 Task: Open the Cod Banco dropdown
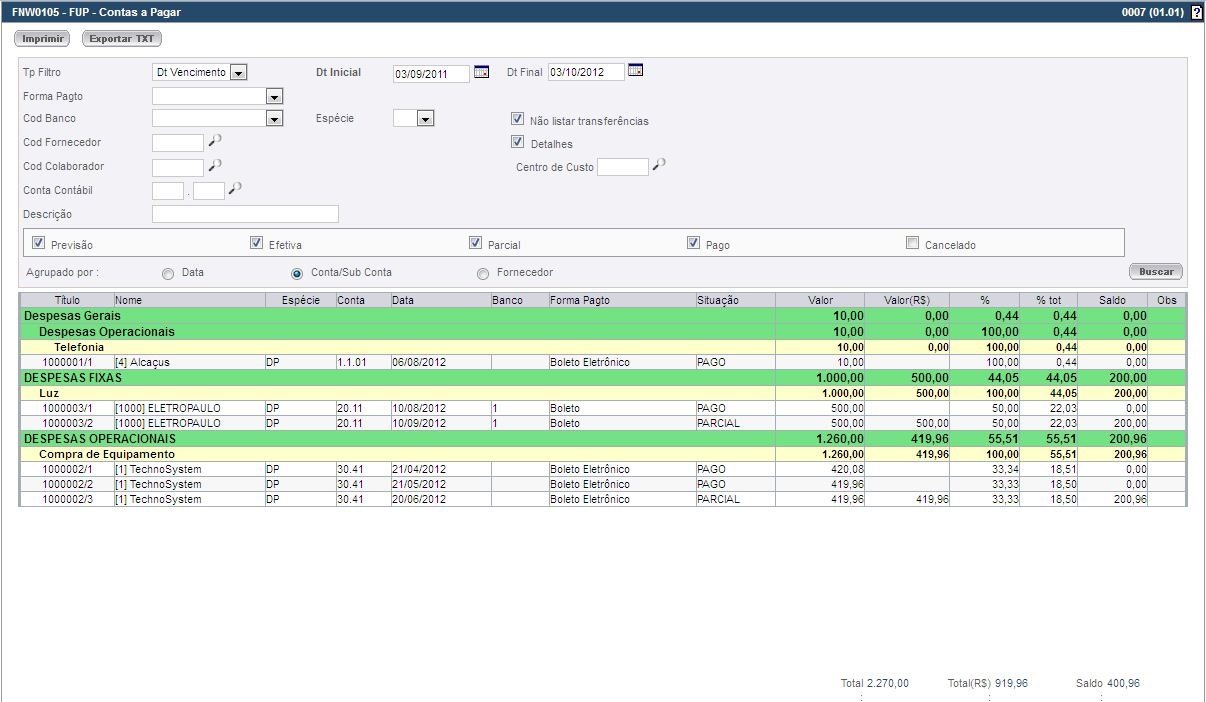coord(275,119)
